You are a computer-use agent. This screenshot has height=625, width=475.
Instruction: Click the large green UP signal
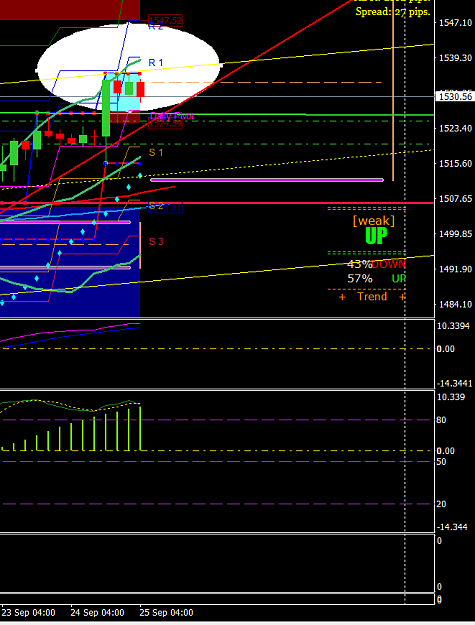pos(376,236)
